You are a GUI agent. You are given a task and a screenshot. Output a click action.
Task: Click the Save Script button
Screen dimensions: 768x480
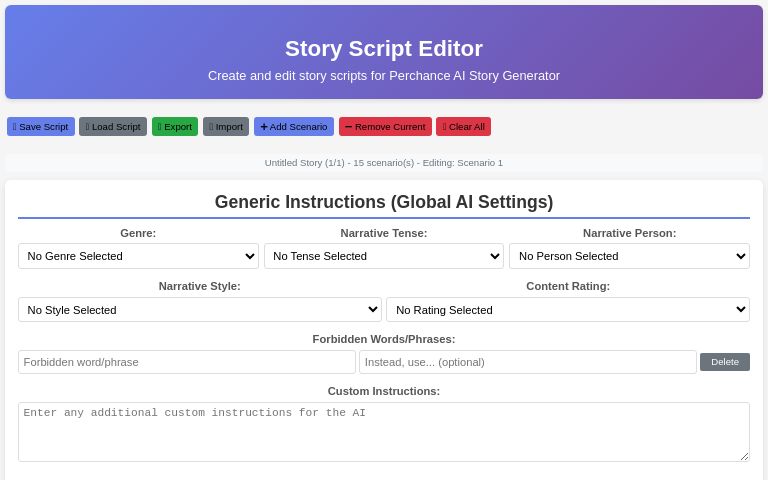(x=41, y=127)
